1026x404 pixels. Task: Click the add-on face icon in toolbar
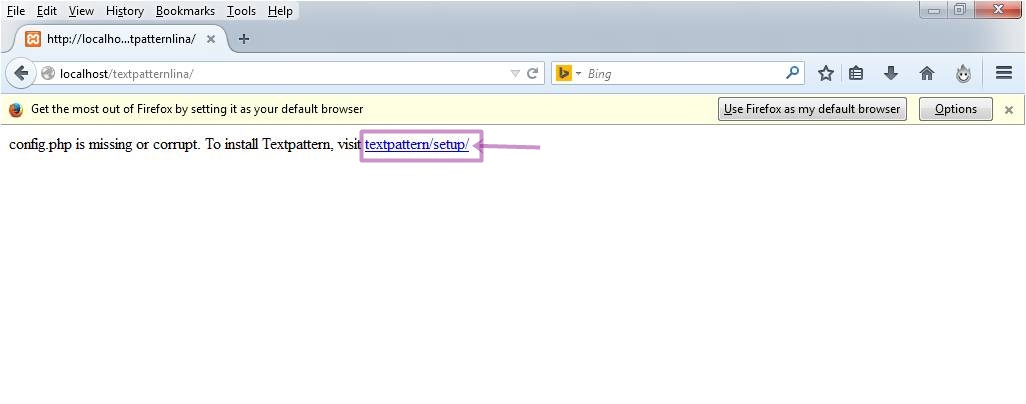pyautogui.click(x=963, y=73)
